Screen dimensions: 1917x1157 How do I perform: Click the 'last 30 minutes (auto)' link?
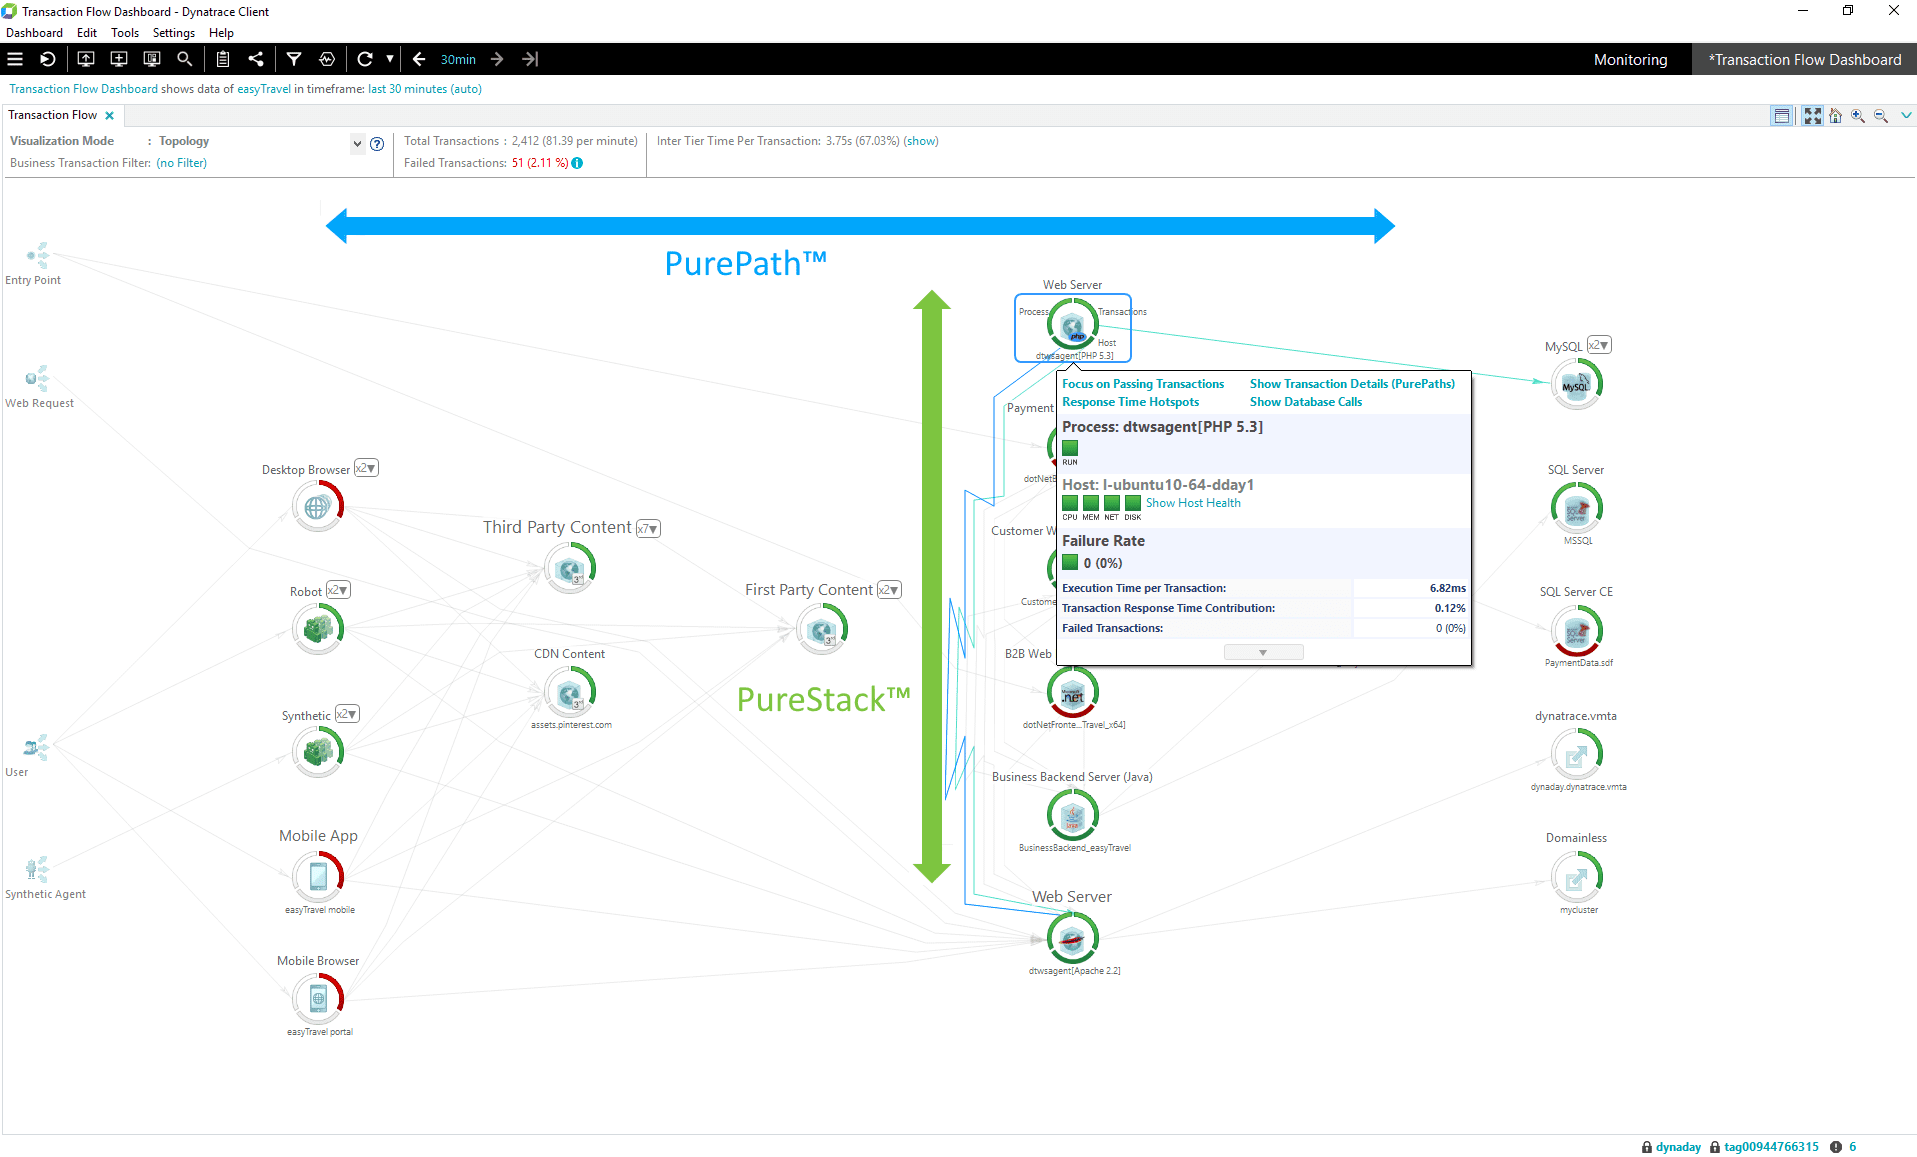pyautogui.click(x=425, y=89)
